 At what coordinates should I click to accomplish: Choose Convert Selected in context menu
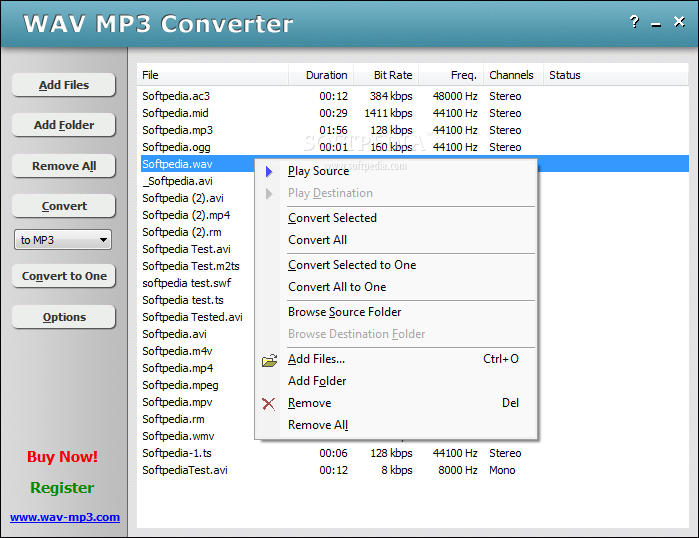[396, 218]
